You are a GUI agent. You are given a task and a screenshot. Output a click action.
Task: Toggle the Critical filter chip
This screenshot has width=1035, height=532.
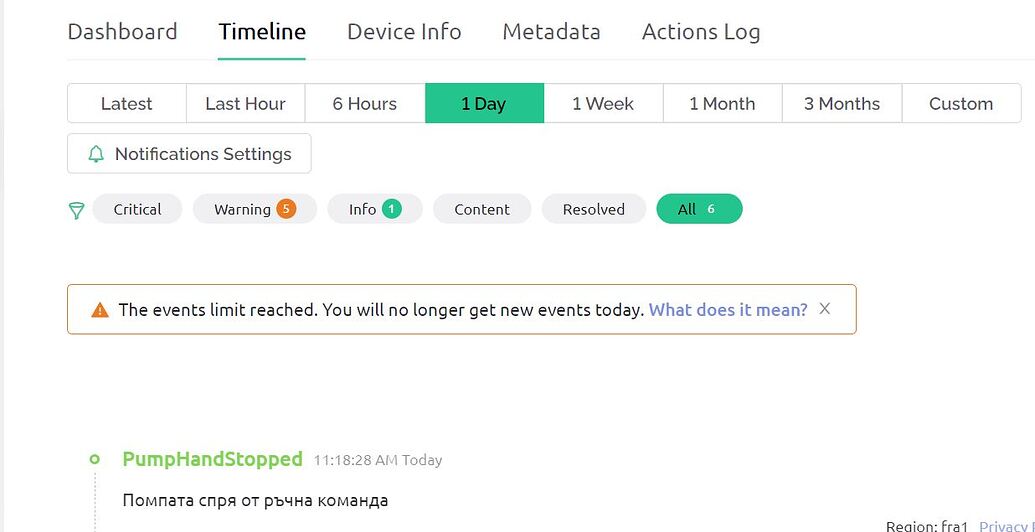pyautogui.click(x=137, y=209)
